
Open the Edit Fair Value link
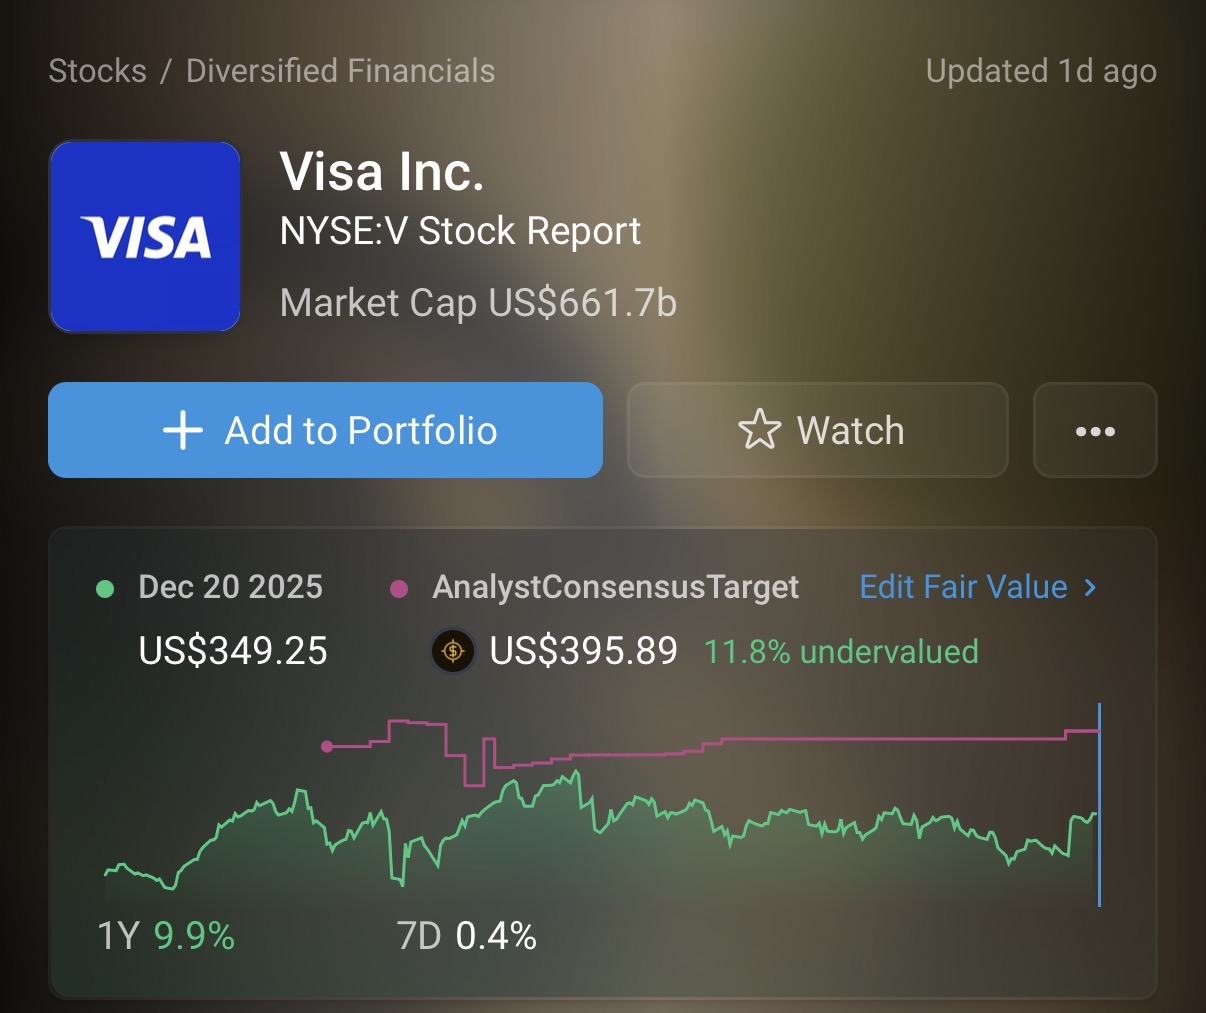(x=963, y=587)
